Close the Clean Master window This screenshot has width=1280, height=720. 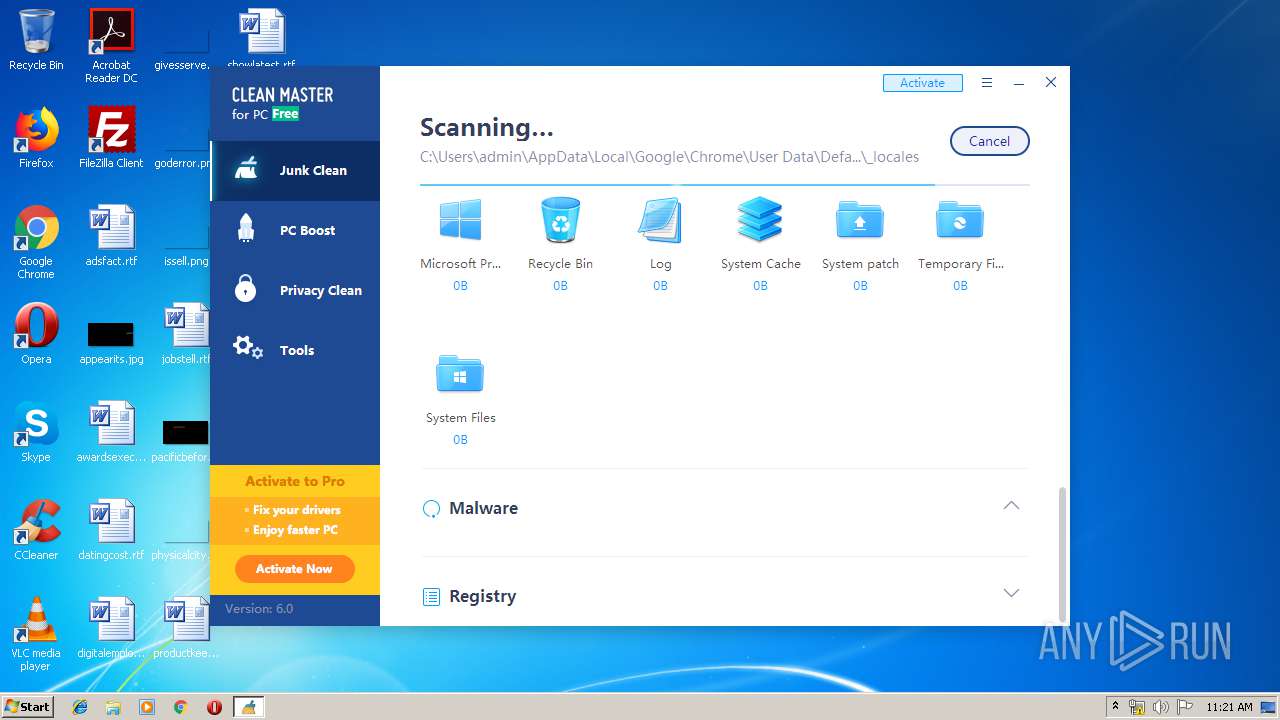point(1050,83)
